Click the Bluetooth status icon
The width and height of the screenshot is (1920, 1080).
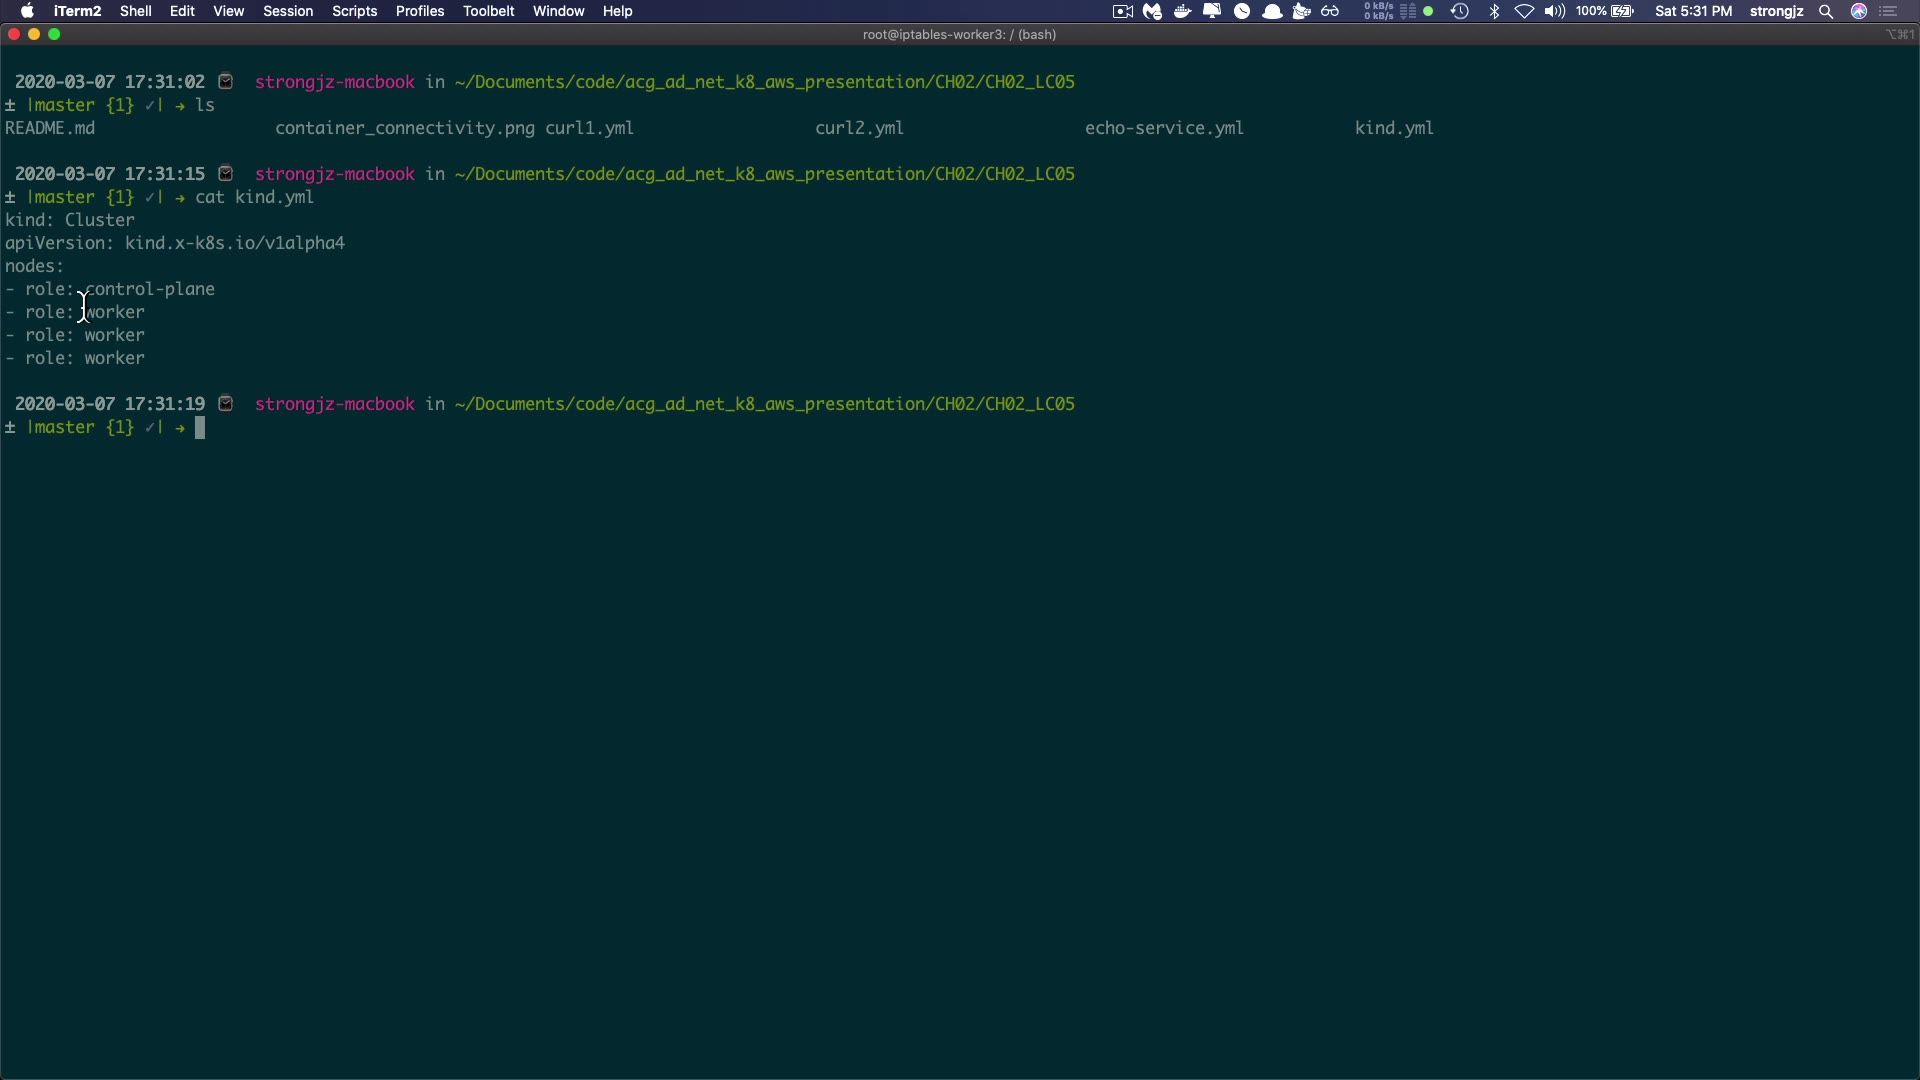[x=1494, y=11]
